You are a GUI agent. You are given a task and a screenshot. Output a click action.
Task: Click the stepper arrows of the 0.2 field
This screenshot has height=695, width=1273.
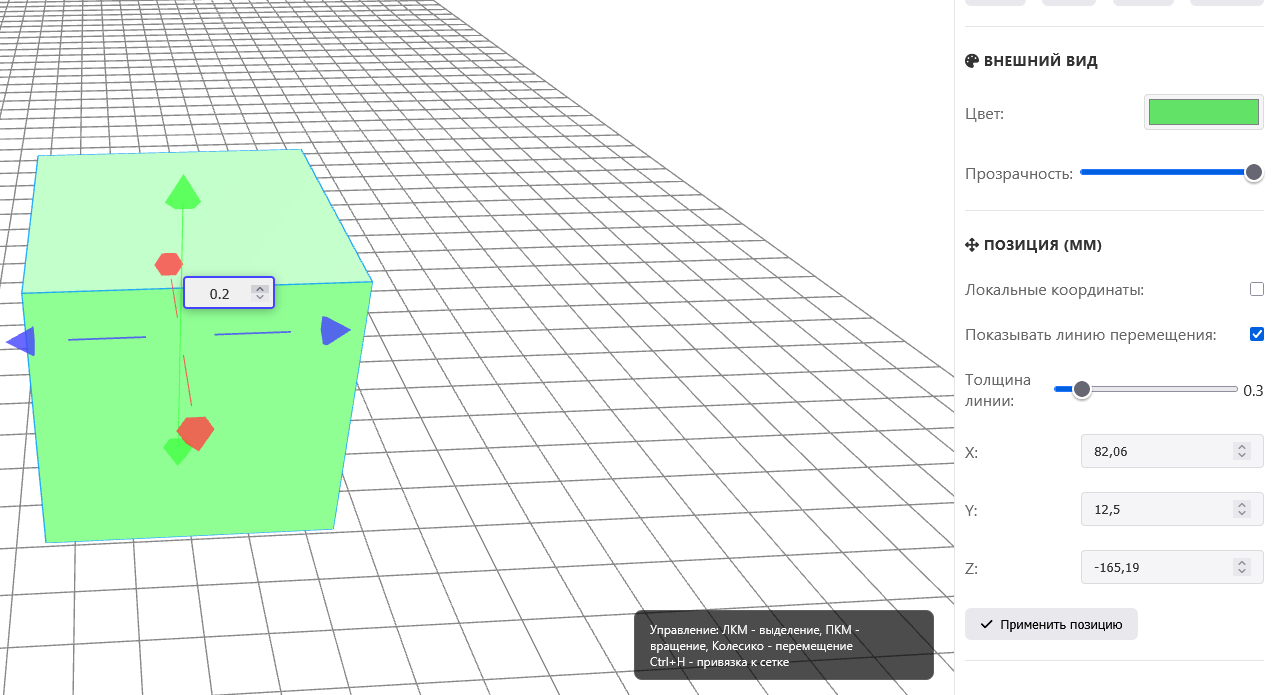coord(260,293)
